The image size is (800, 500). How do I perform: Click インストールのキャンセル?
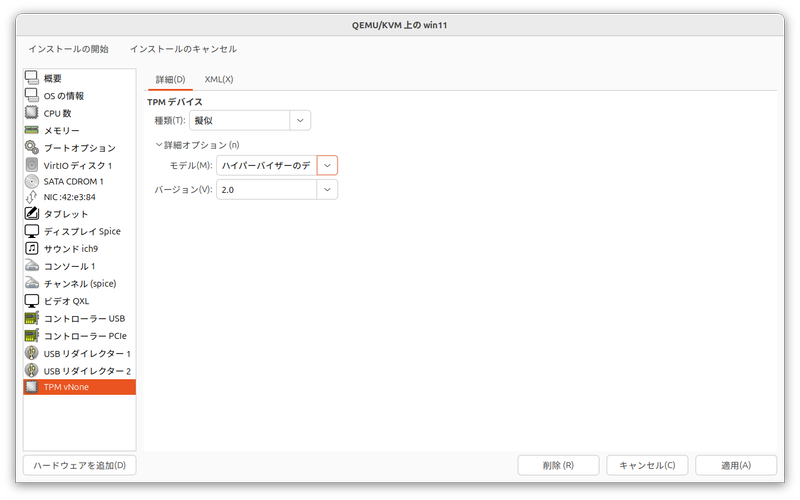183,49
